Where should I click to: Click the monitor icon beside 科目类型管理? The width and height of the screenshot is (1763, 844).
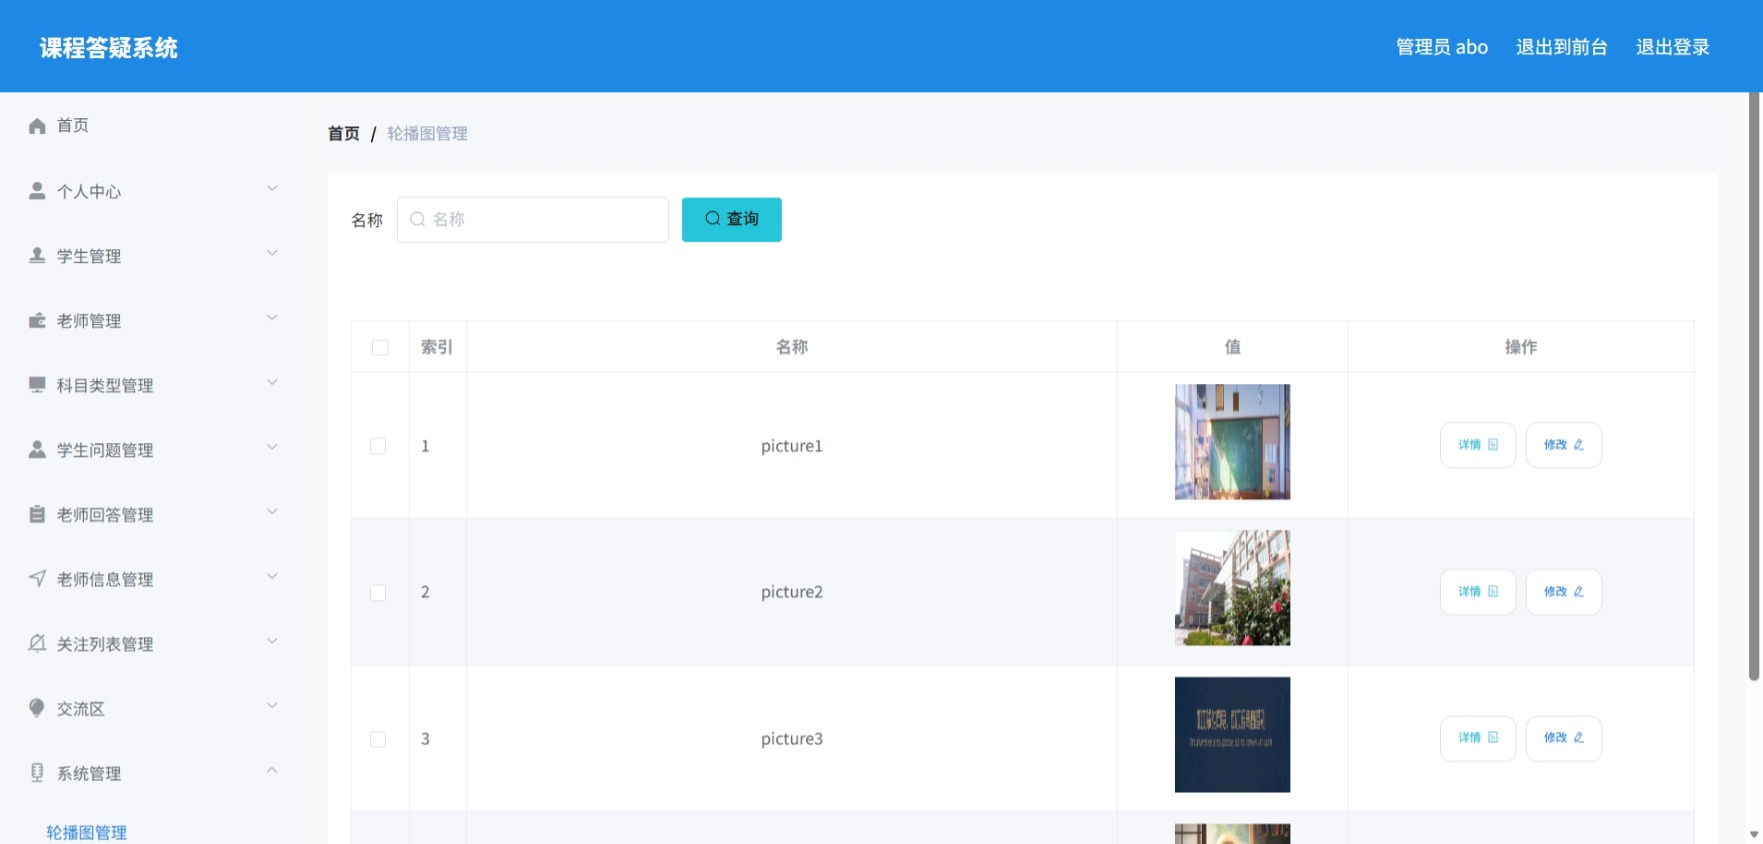pos(37,385)
